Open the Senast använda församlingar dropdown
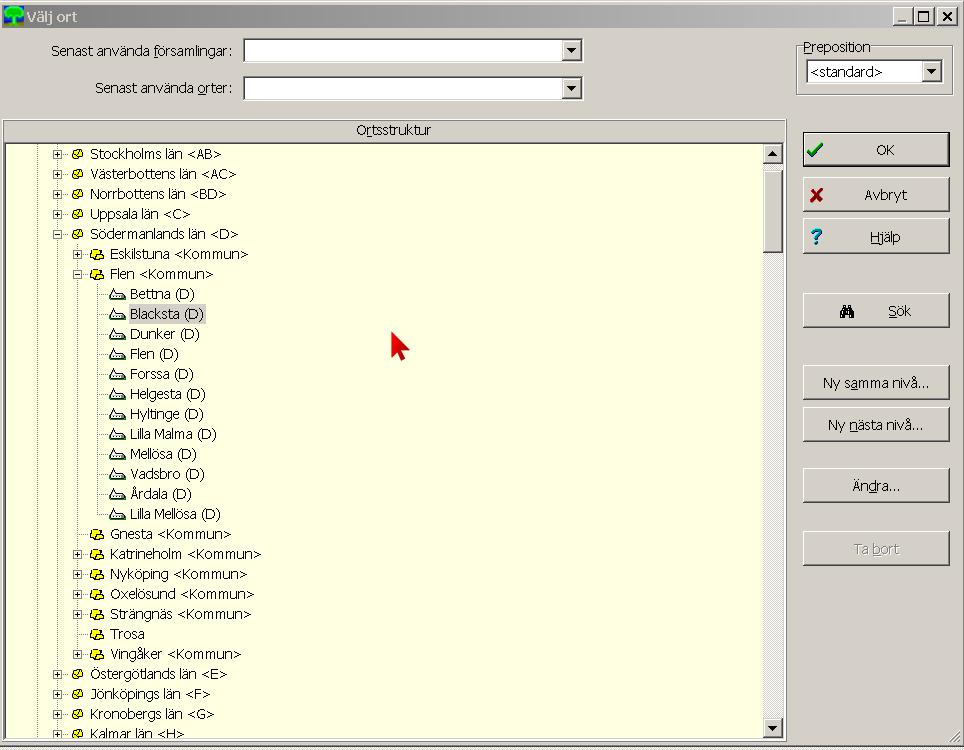Screen dimensions: 964x750 [x=571, y=50]
